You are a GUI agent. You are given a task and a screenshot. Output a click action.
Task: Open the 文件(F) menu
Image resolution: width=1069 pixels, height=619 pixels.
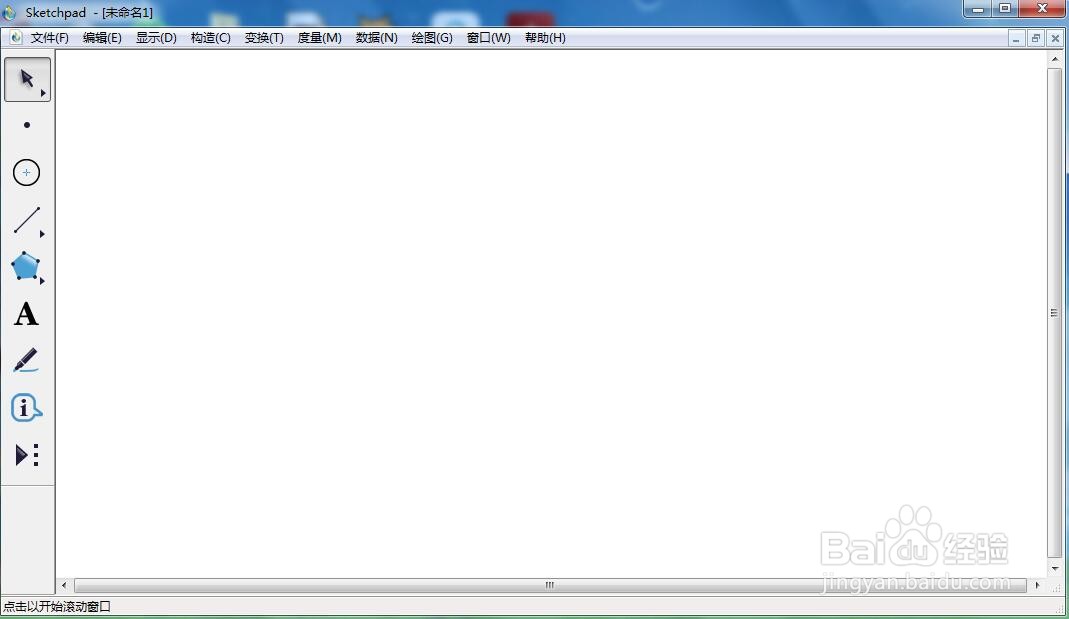click(x=50, y=37)
